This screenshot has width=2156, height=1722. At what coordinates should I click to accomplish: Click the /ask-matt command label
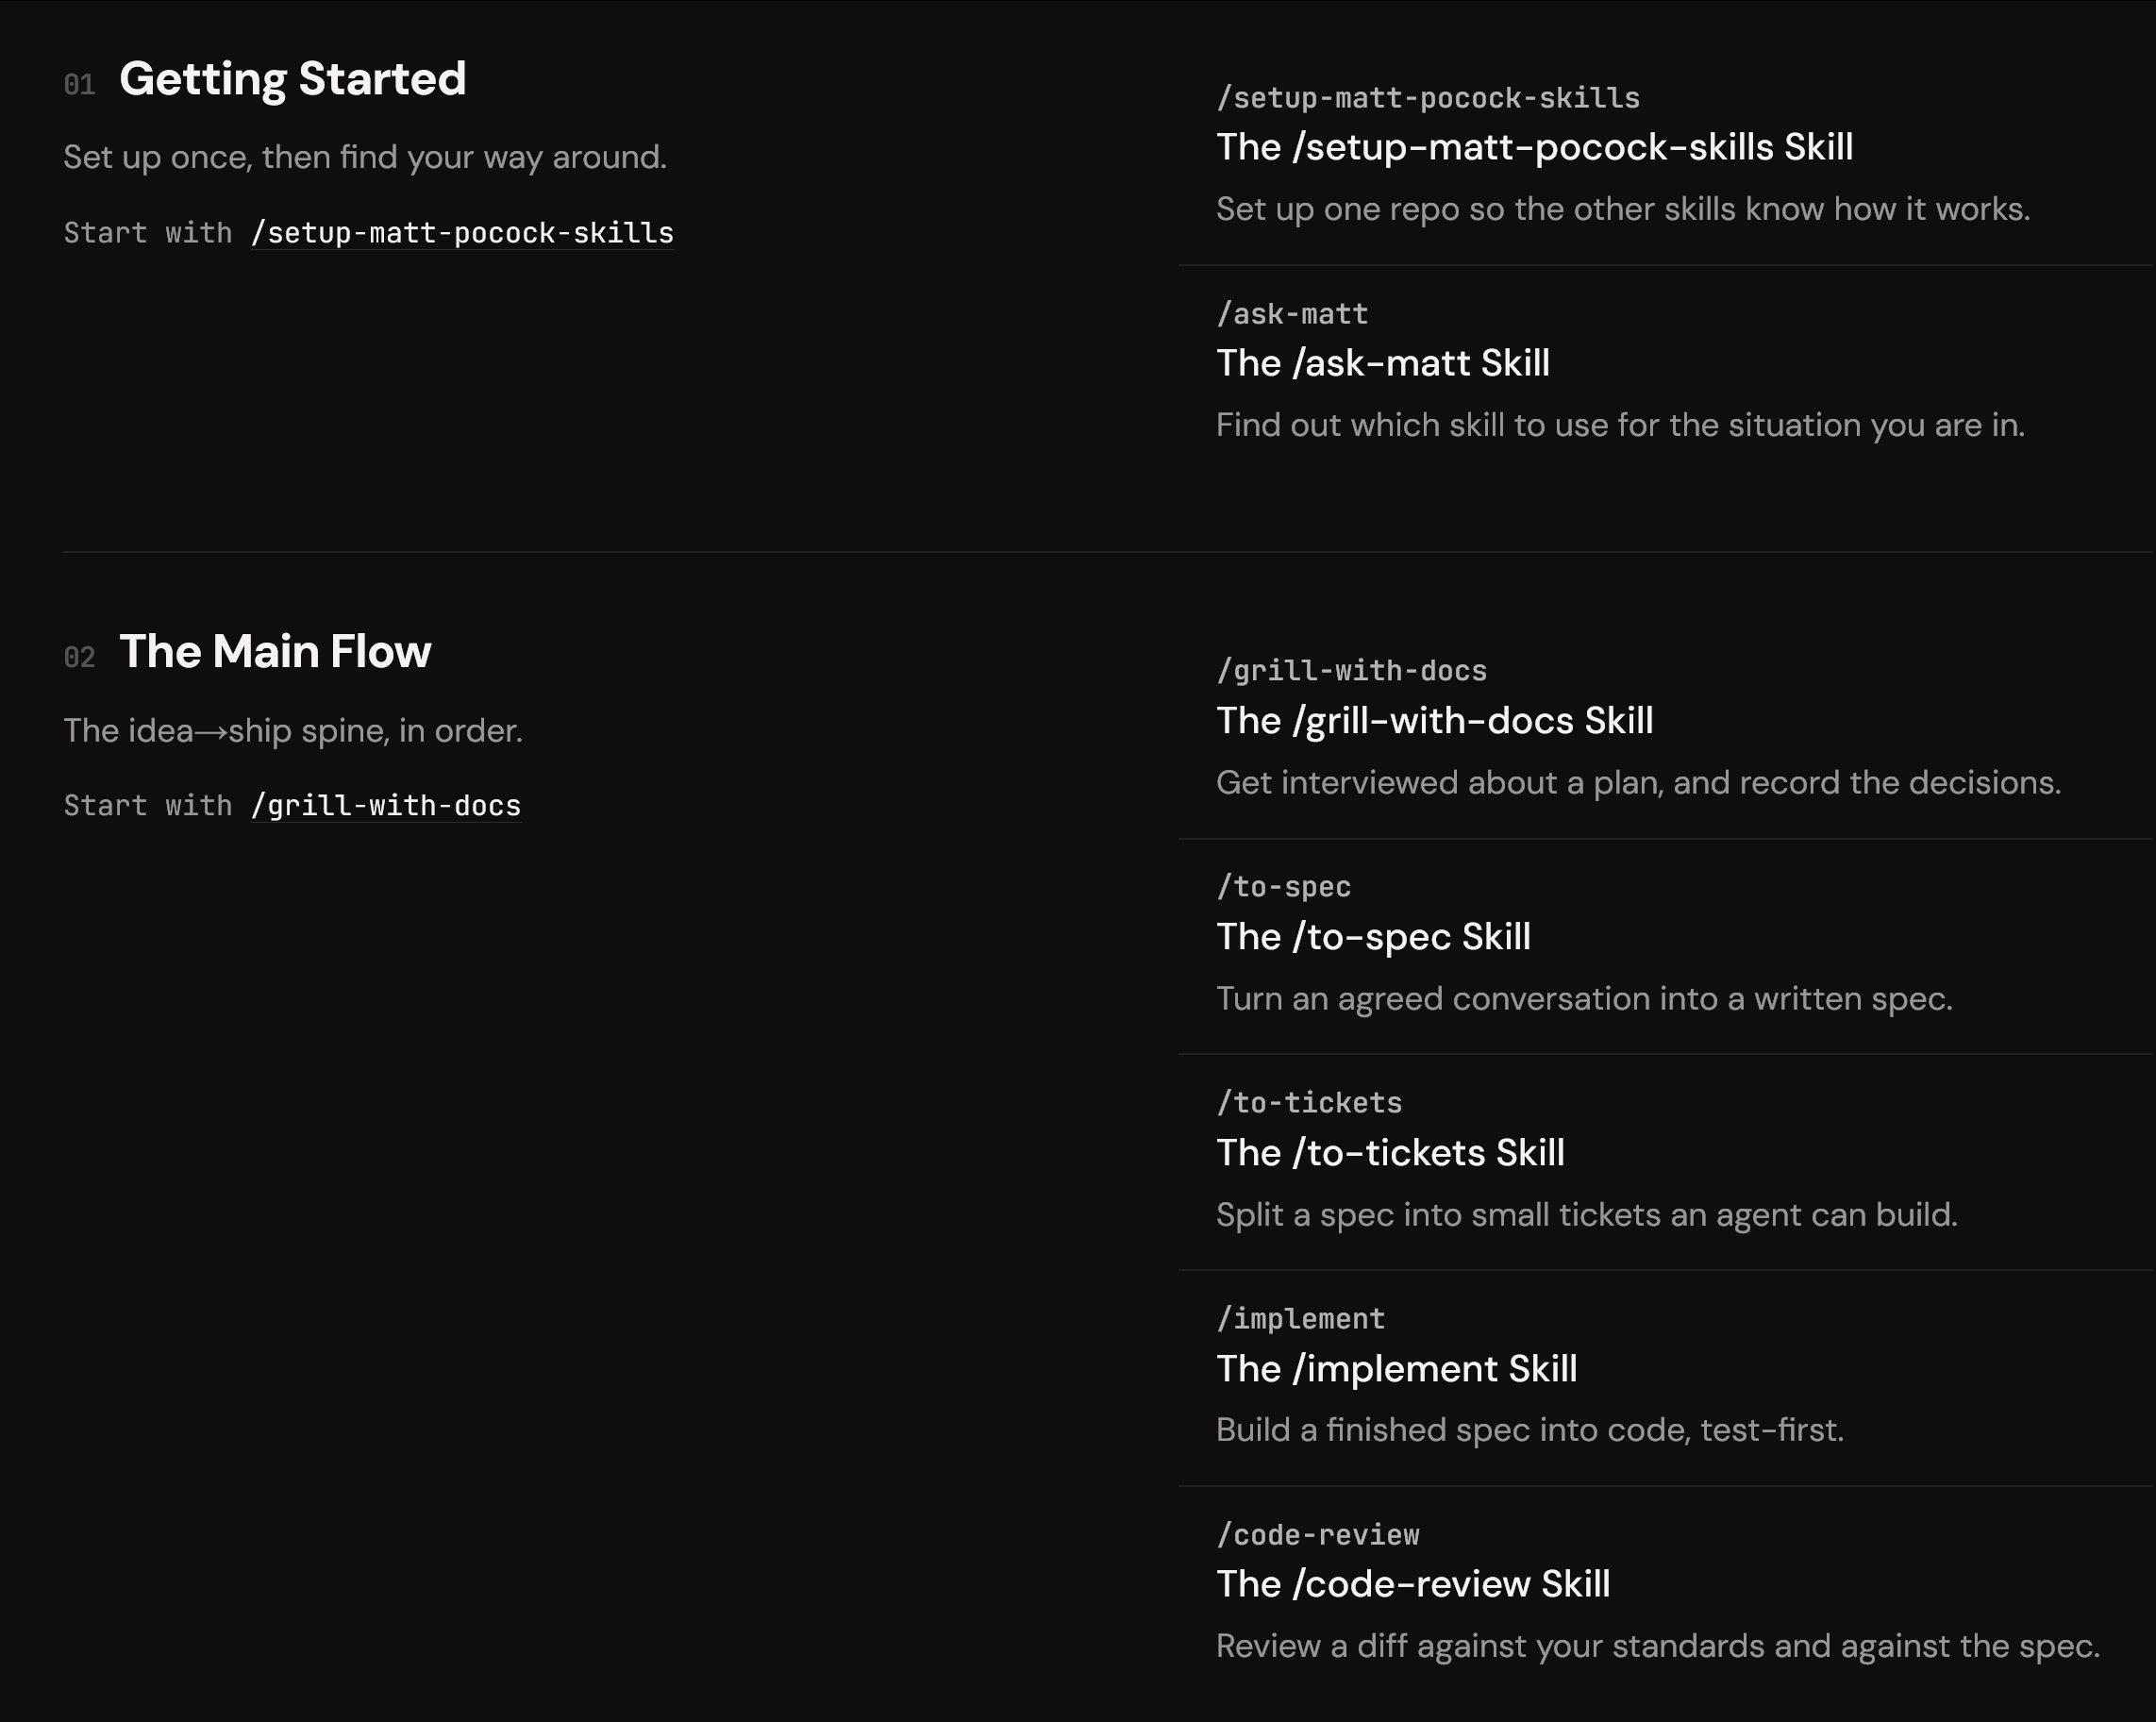pos(1292,314)
